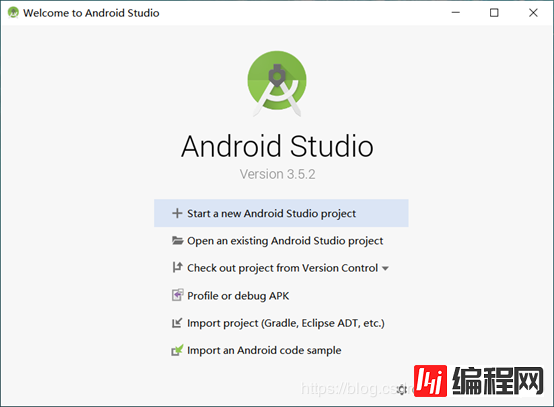
Task: Click the Android Studio title bar icon
Action: (x=13, y=12)
